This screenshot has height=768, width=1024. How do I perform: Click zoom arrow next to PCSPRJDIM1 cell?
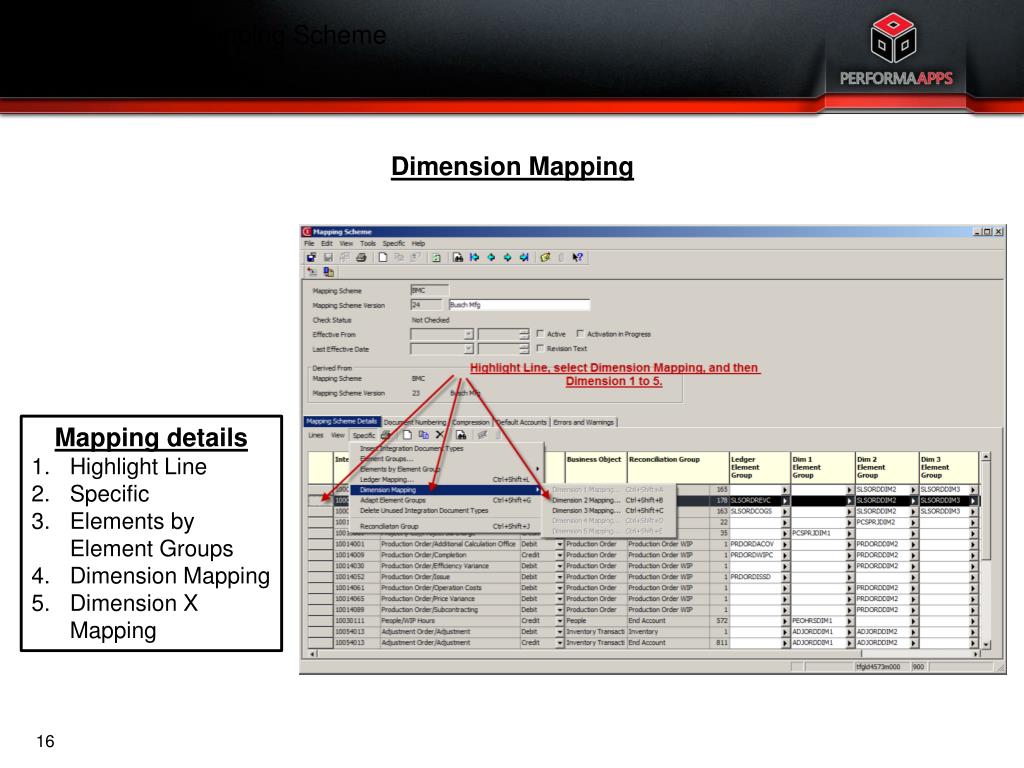[850, 534]
